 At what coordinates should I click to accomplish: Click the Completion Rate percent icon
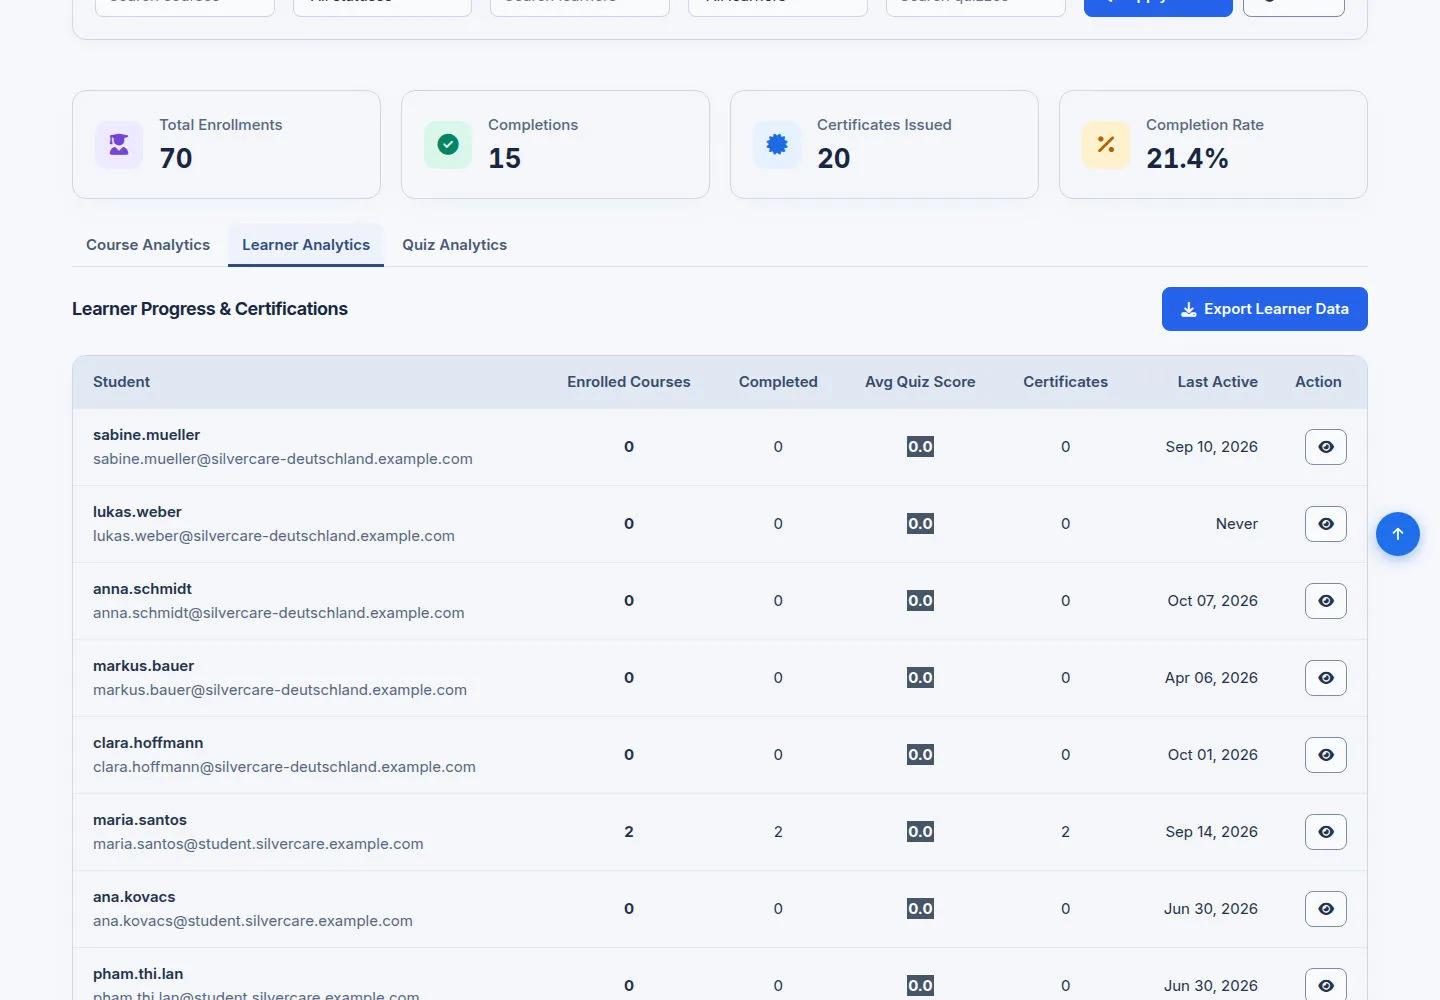pos(1106,145)
